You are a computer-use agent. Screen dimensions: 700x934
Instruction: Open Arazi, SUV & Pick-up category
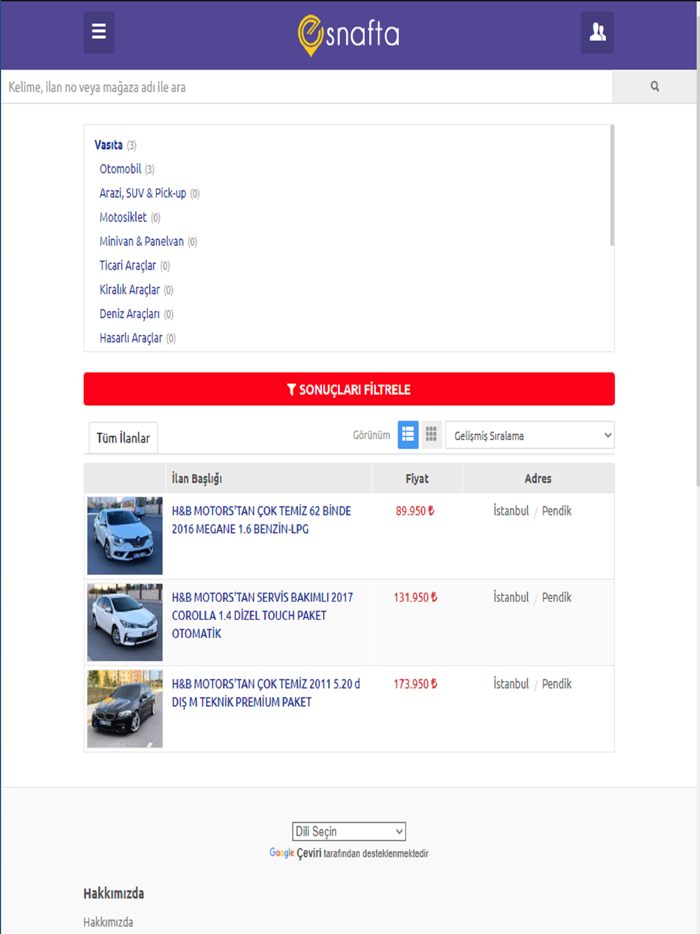(x=142, y=193)
